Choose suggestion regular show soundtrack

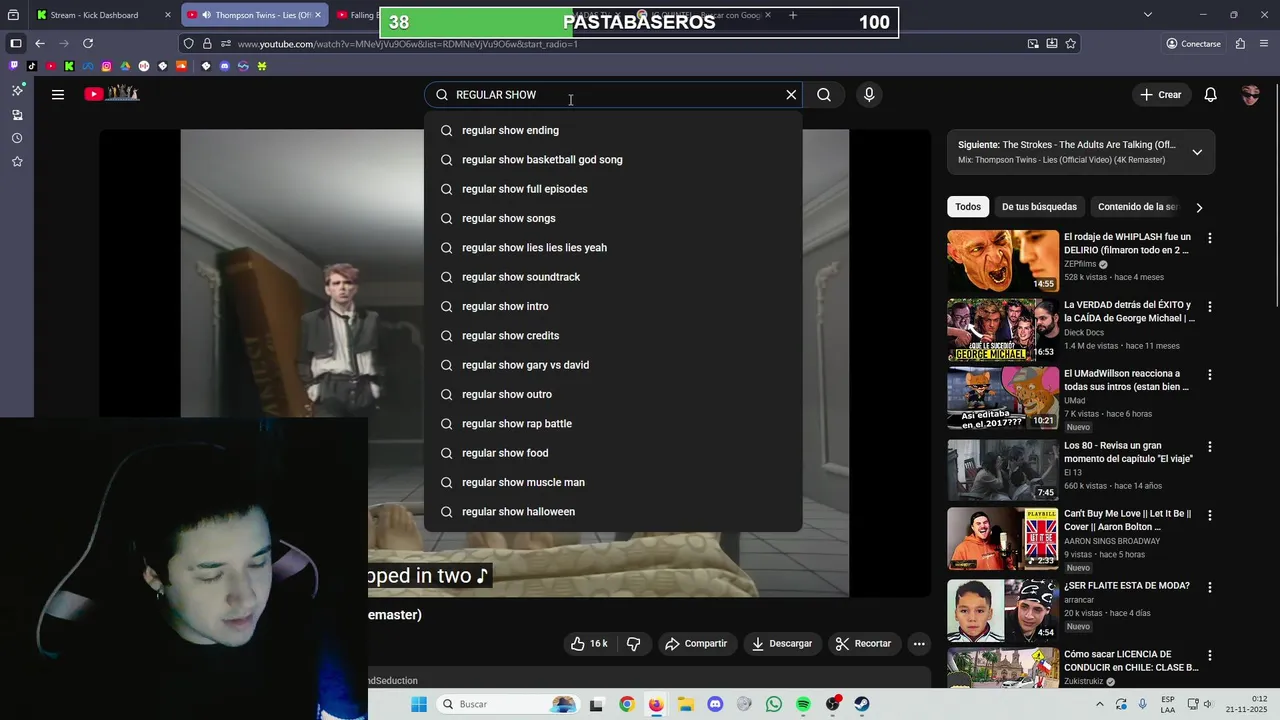[x=613, y=277]
